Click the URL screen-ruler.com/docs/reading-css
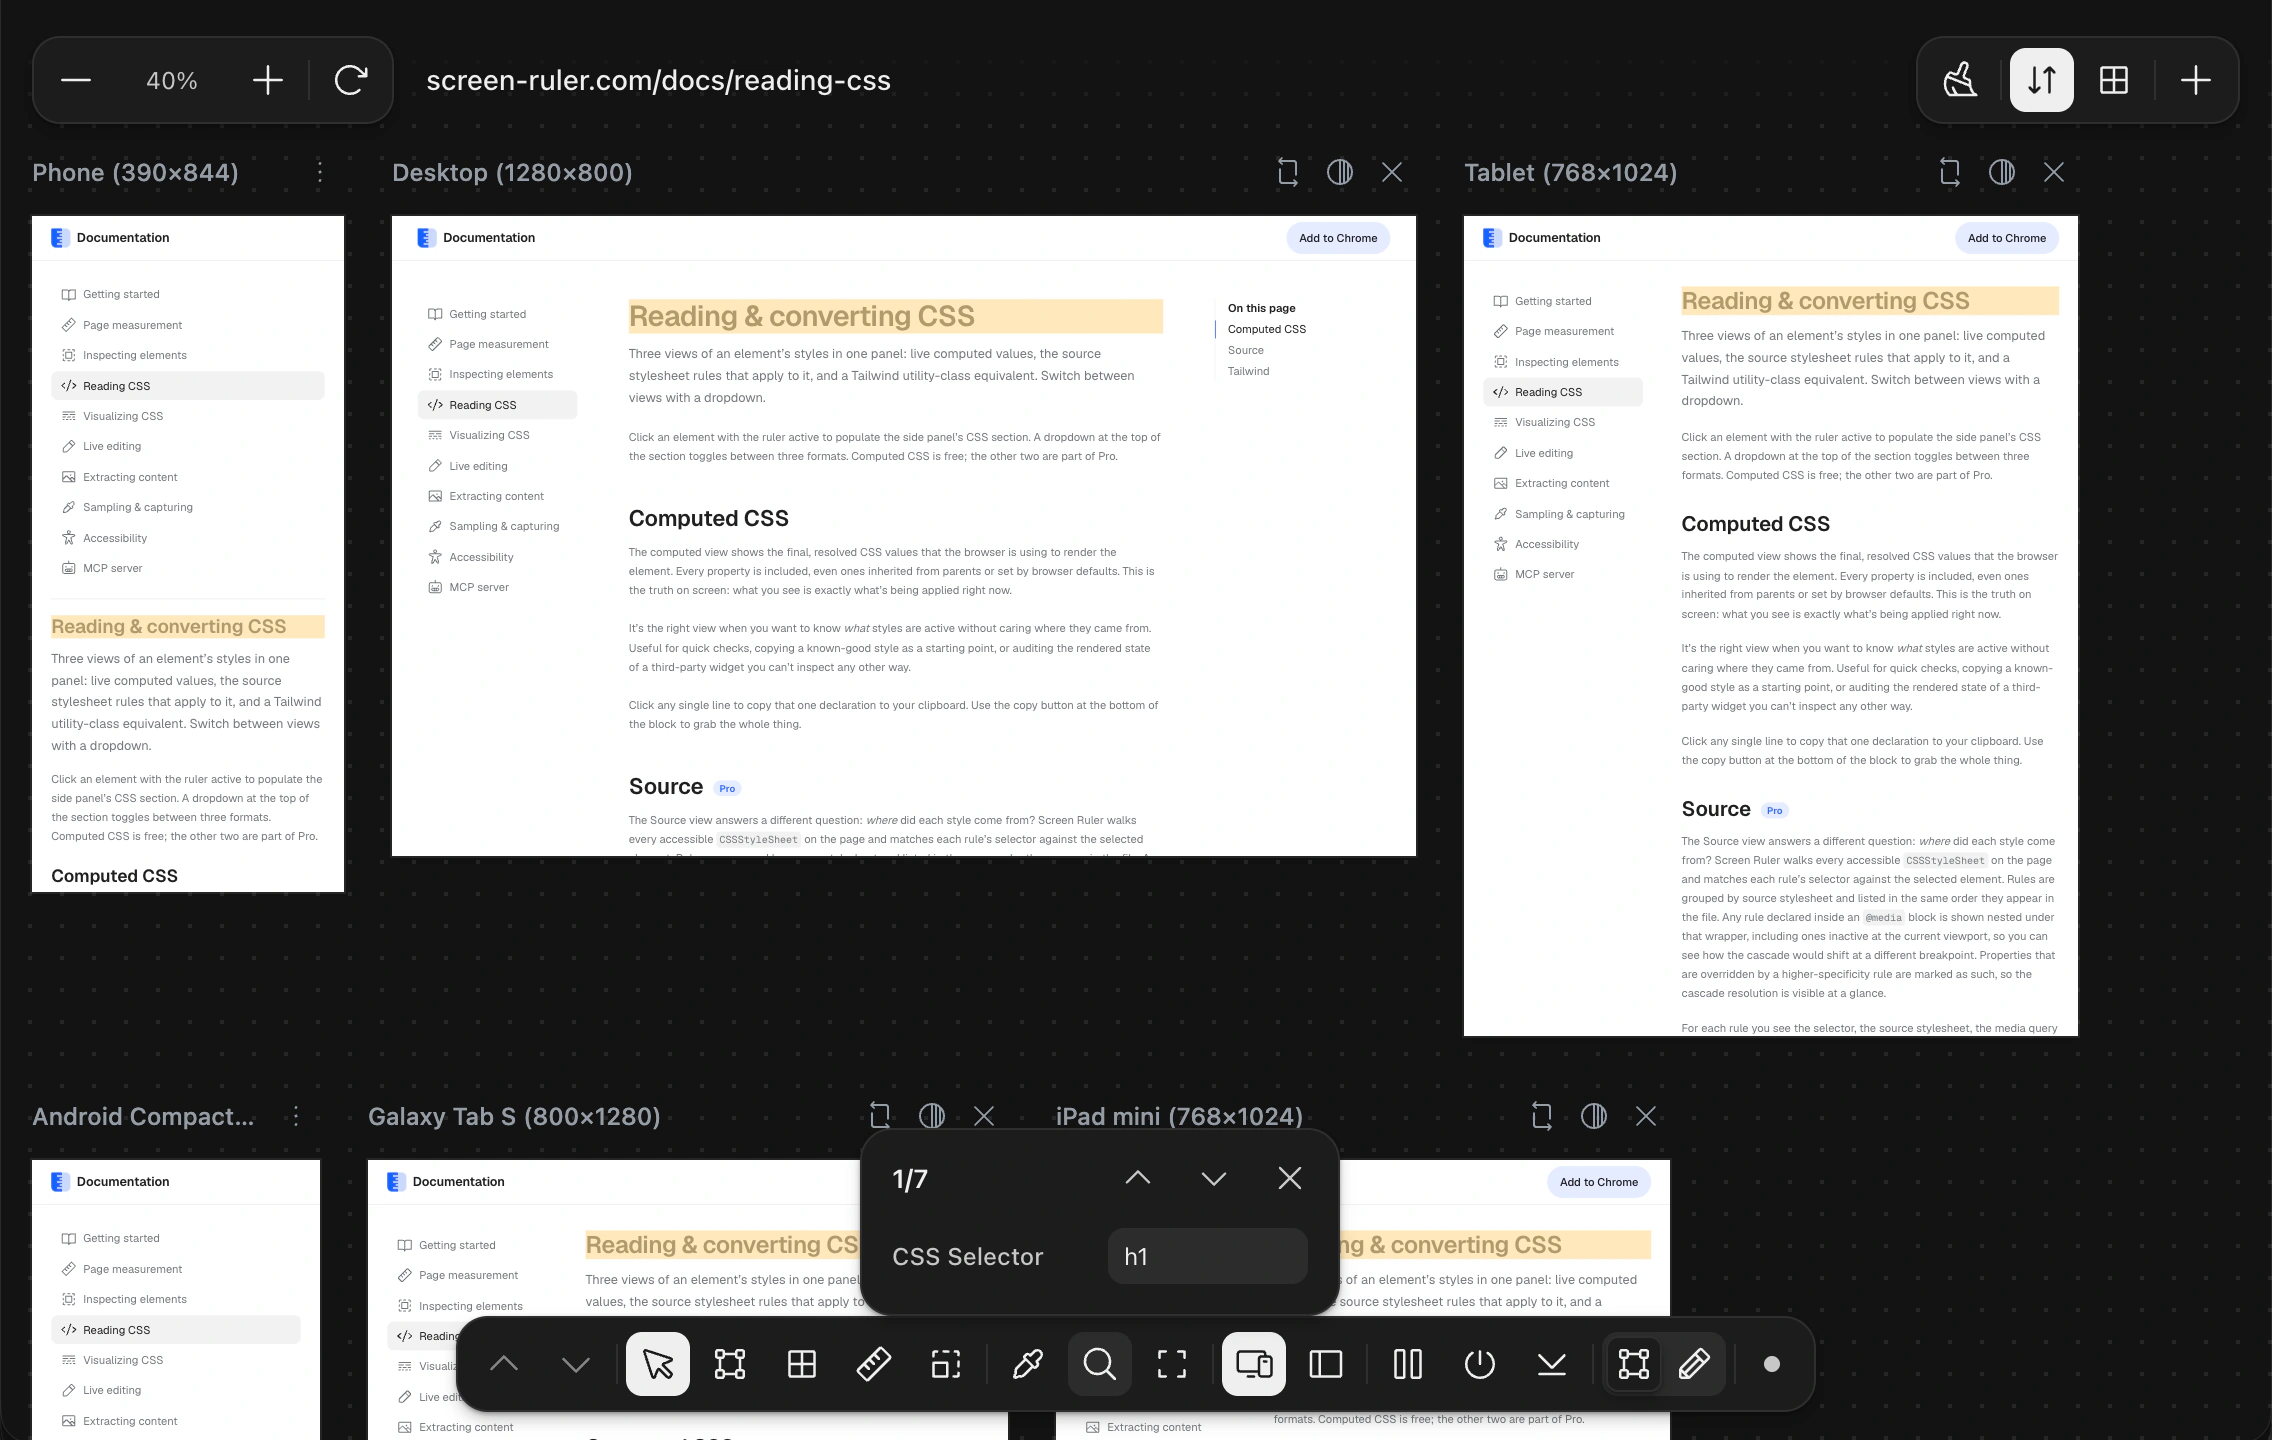Screen dimensions: 2272x1440 click(658, 80)
